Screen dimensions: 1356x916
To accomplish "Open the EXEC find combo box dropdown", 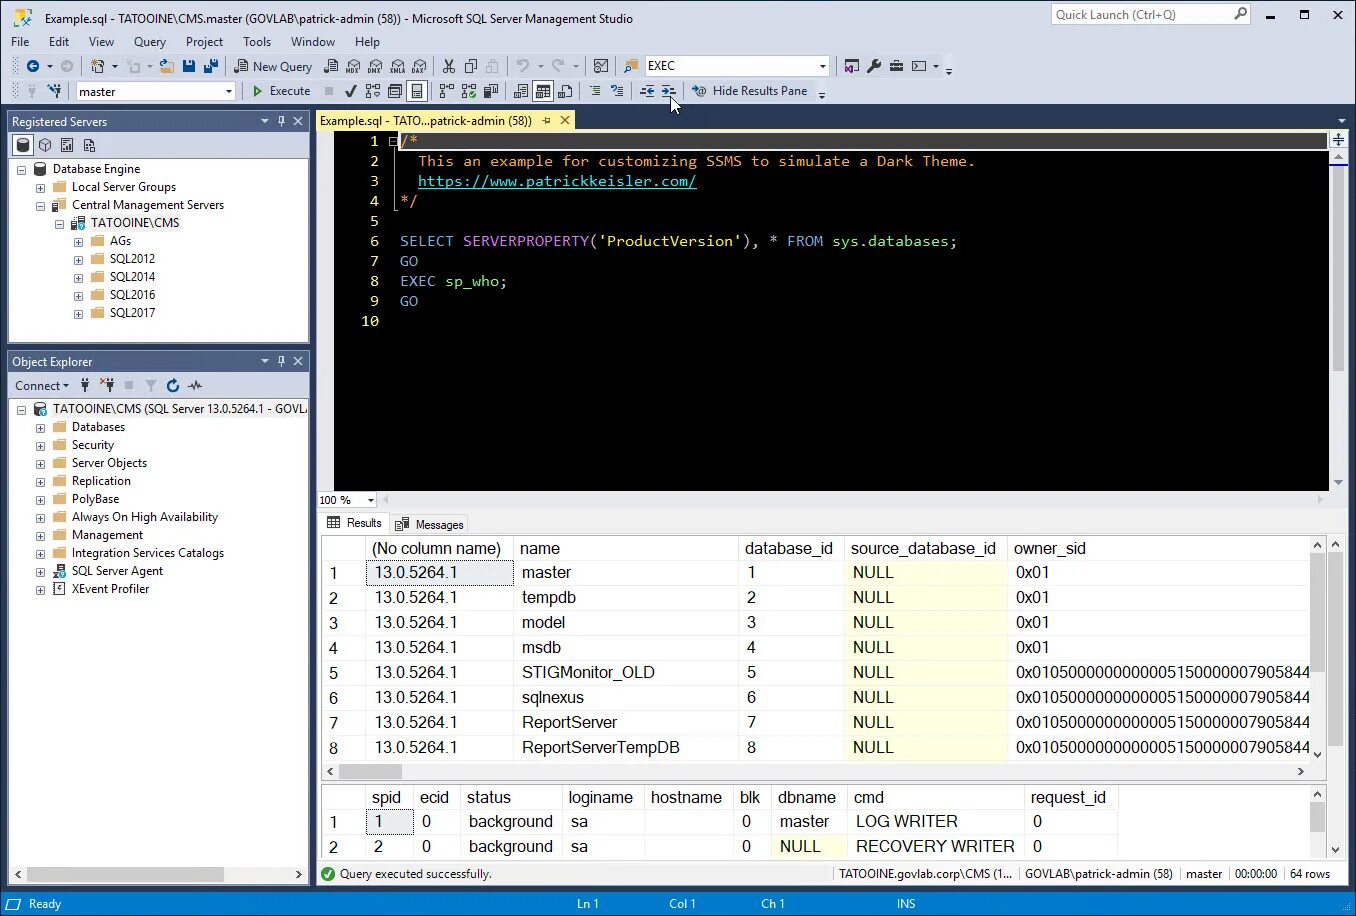I will 822,66.
